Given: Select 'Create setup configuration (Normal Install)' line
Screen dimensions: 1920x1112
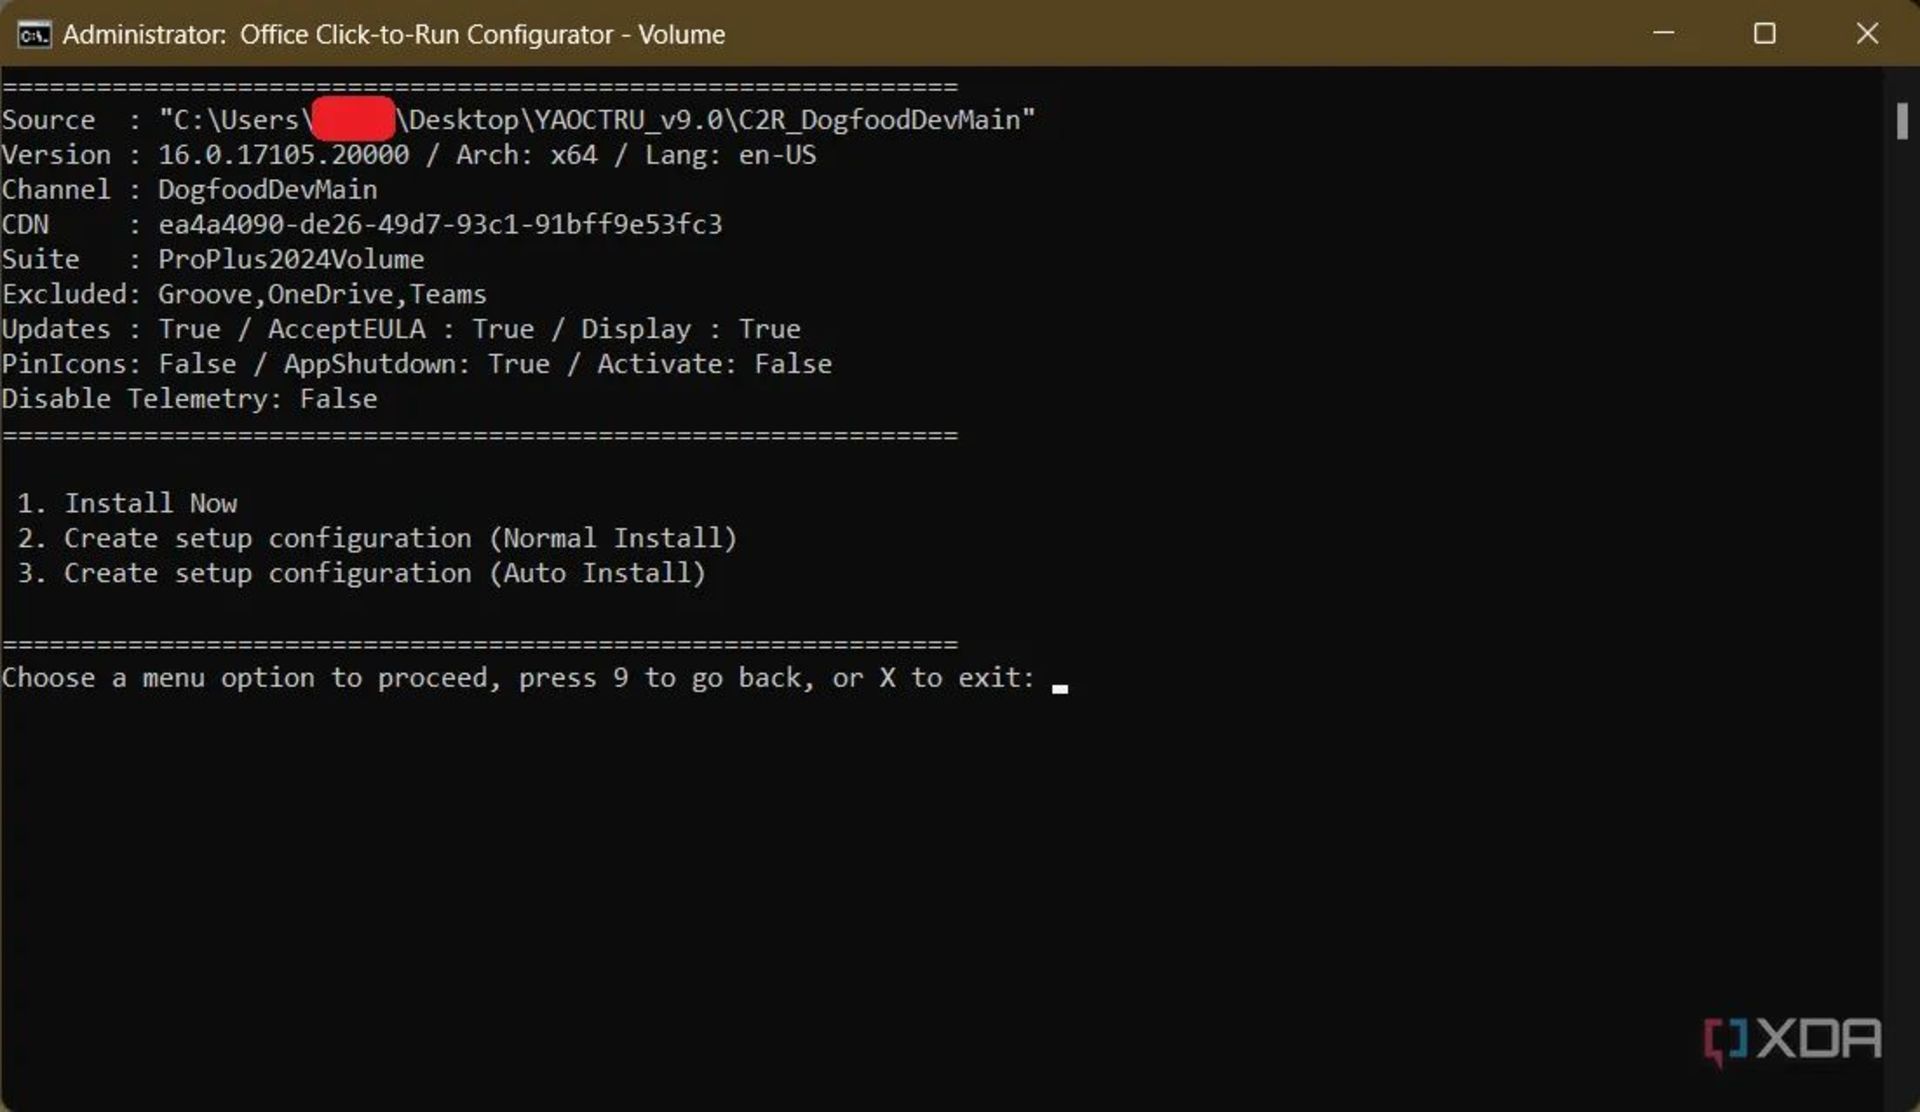Looking at the screenshot, I should point(400,538).
